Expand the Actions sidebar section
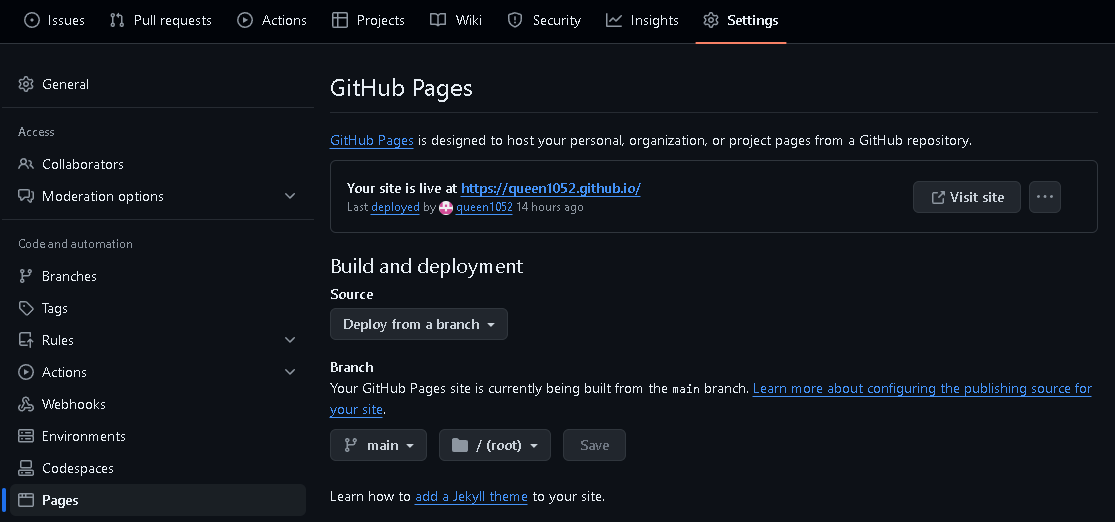This screenshot has width=1115, height=522. [290, 372]
